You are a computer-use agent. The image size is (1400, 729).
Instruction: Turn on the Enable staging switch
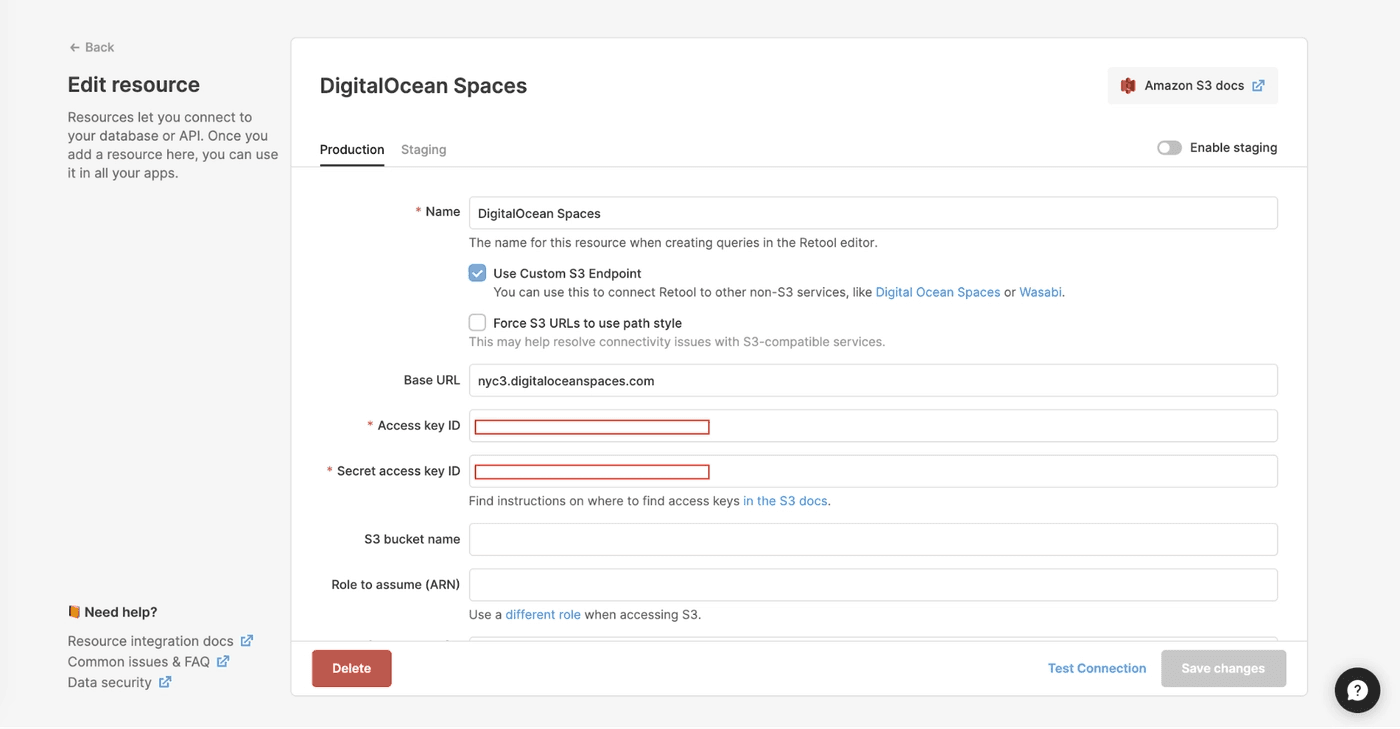1169,148
